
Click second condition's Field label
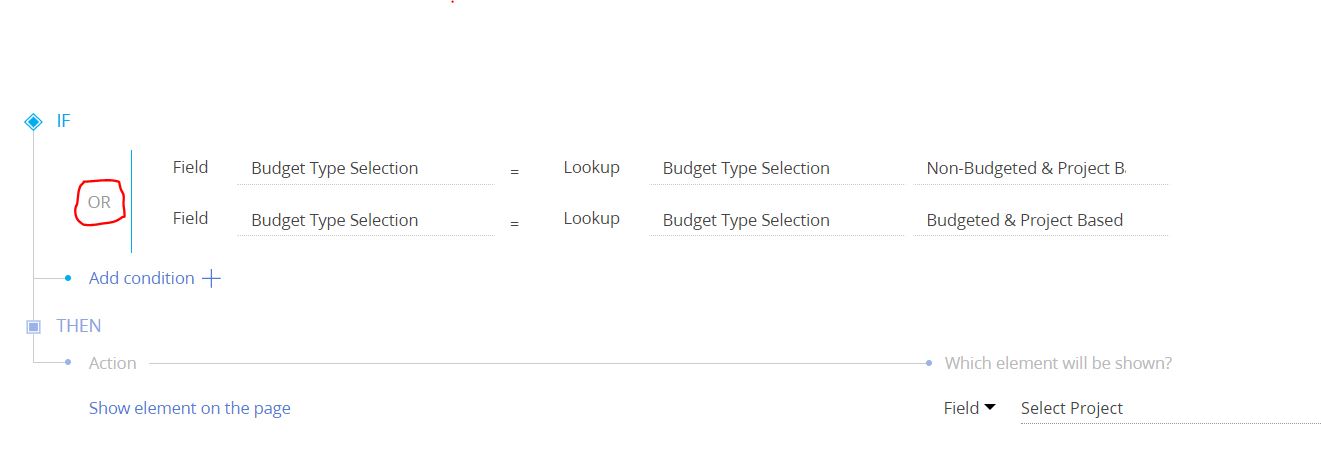click(190, 218)
